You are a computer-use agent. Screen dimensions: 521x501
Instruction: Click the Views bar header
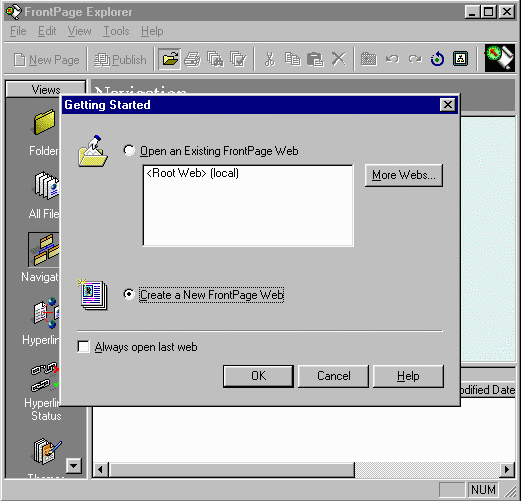(x=46, y=89)
